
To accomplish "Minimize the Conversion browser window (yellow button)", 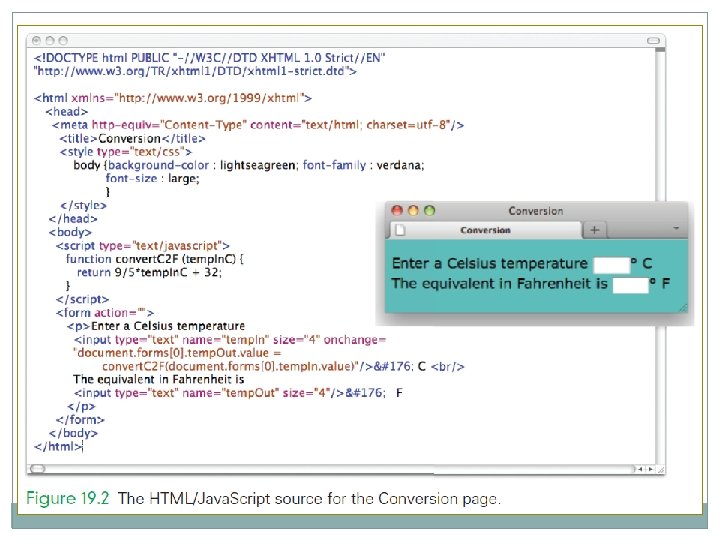I will (413, 210).
